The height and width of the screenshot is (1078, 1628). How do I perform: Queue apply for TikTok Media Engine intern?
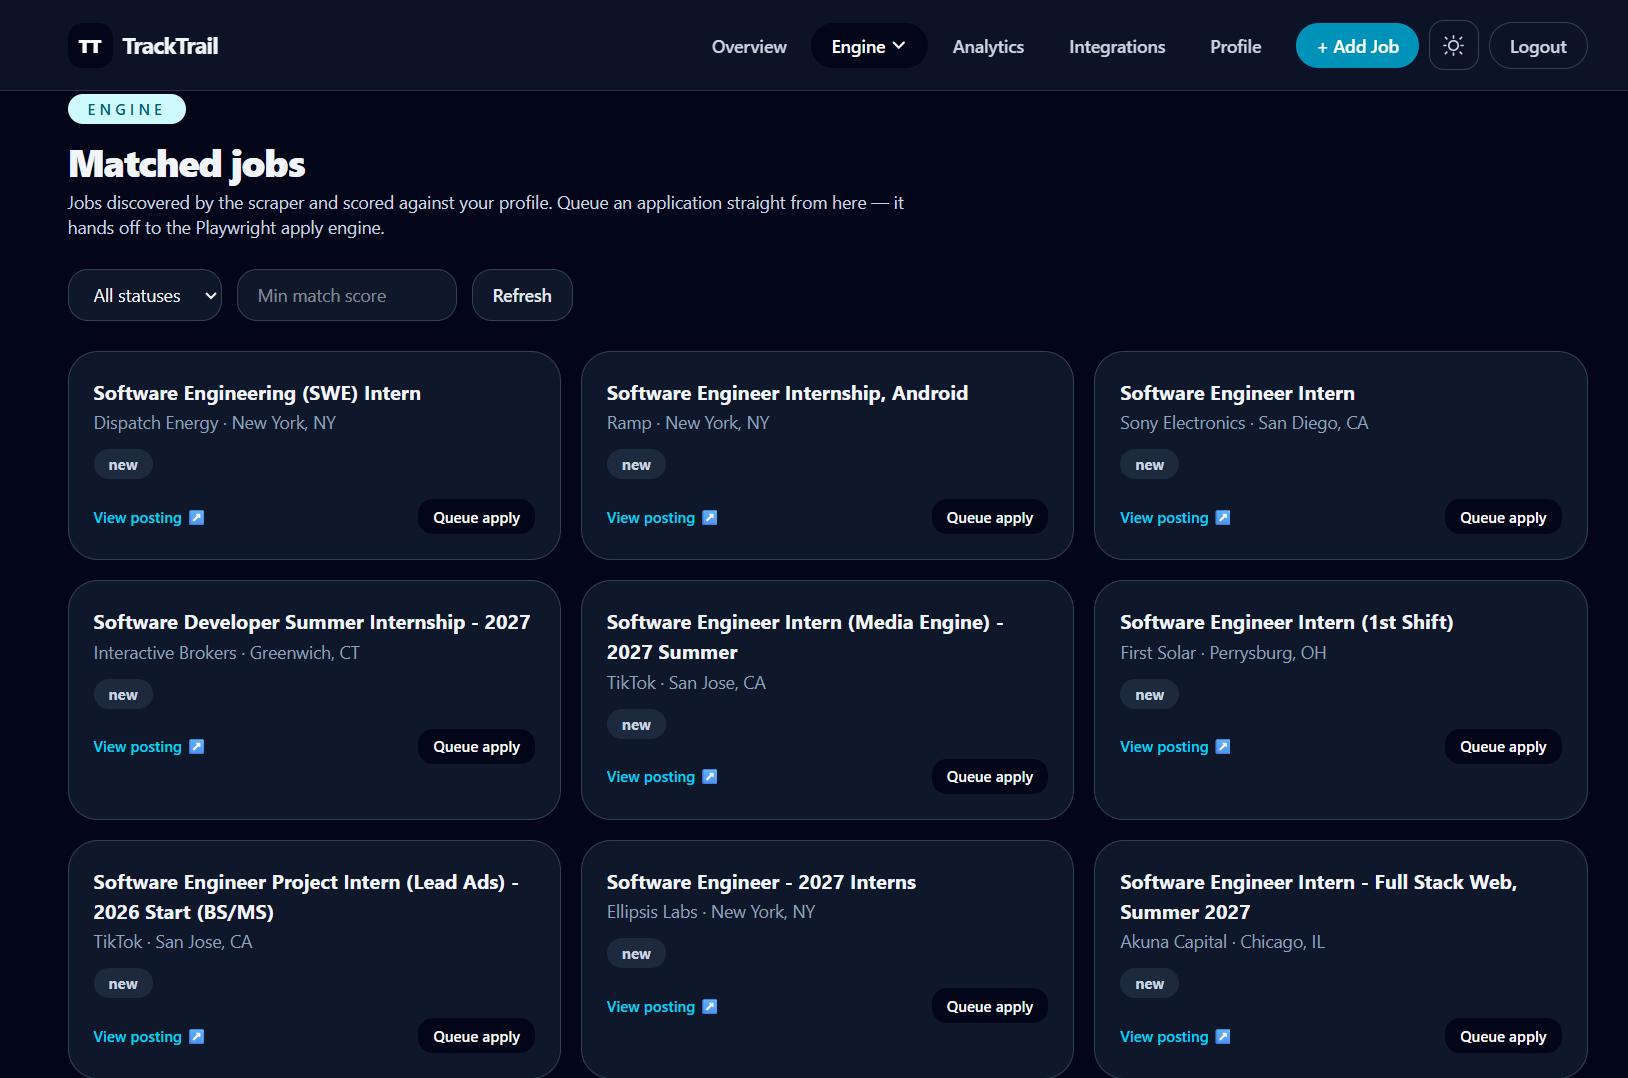click(990, 777)
